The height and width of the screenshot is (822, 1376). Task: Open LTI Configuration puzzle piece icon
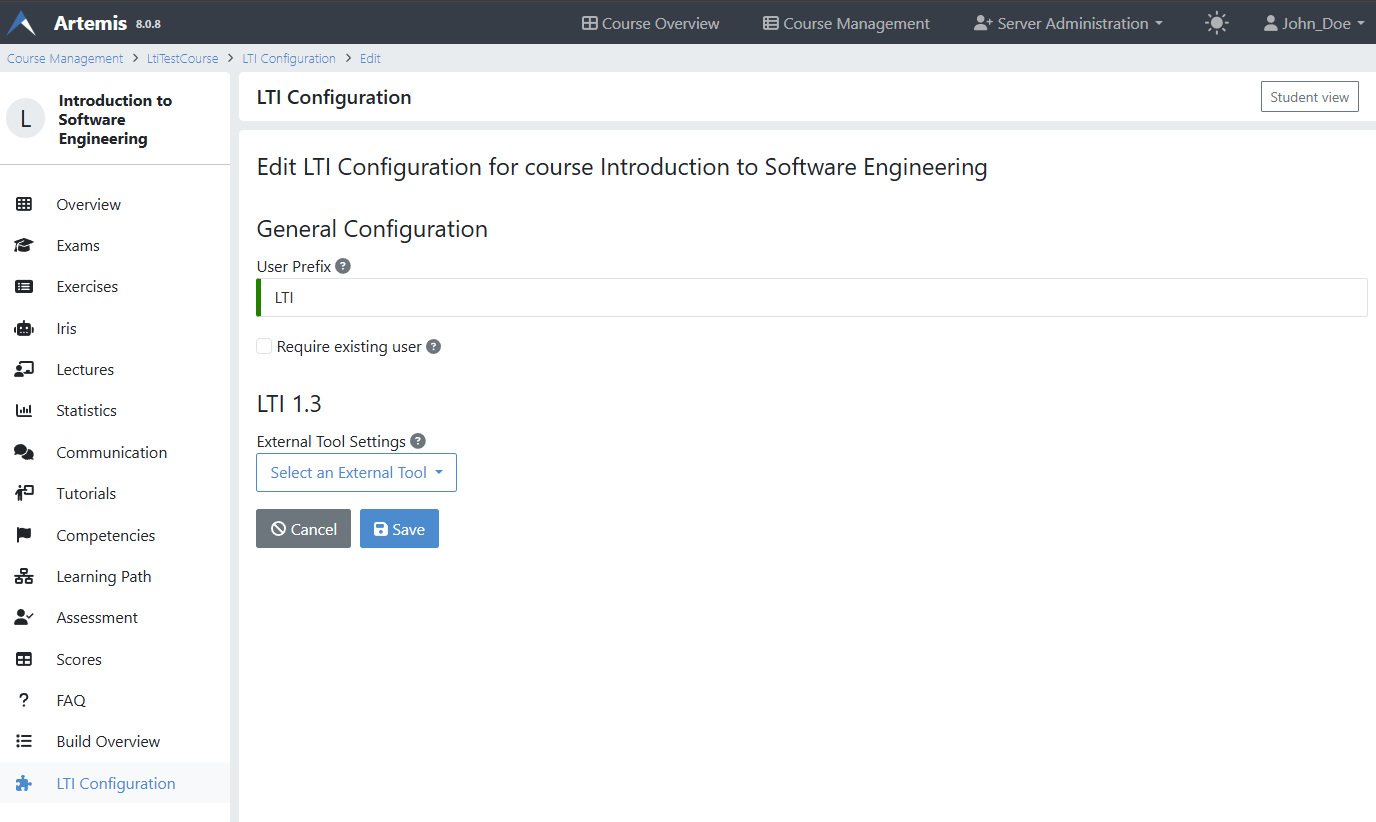click(x=24, y=782)
